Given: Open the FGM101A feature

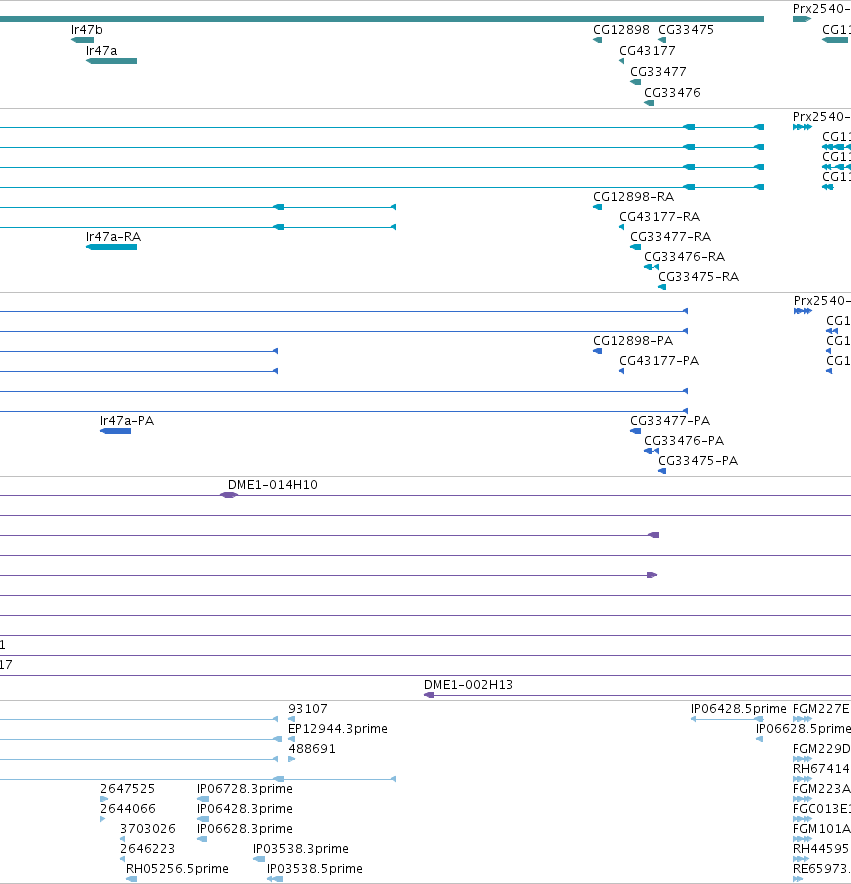Looking at the screenshot, I should coord(802,839).
